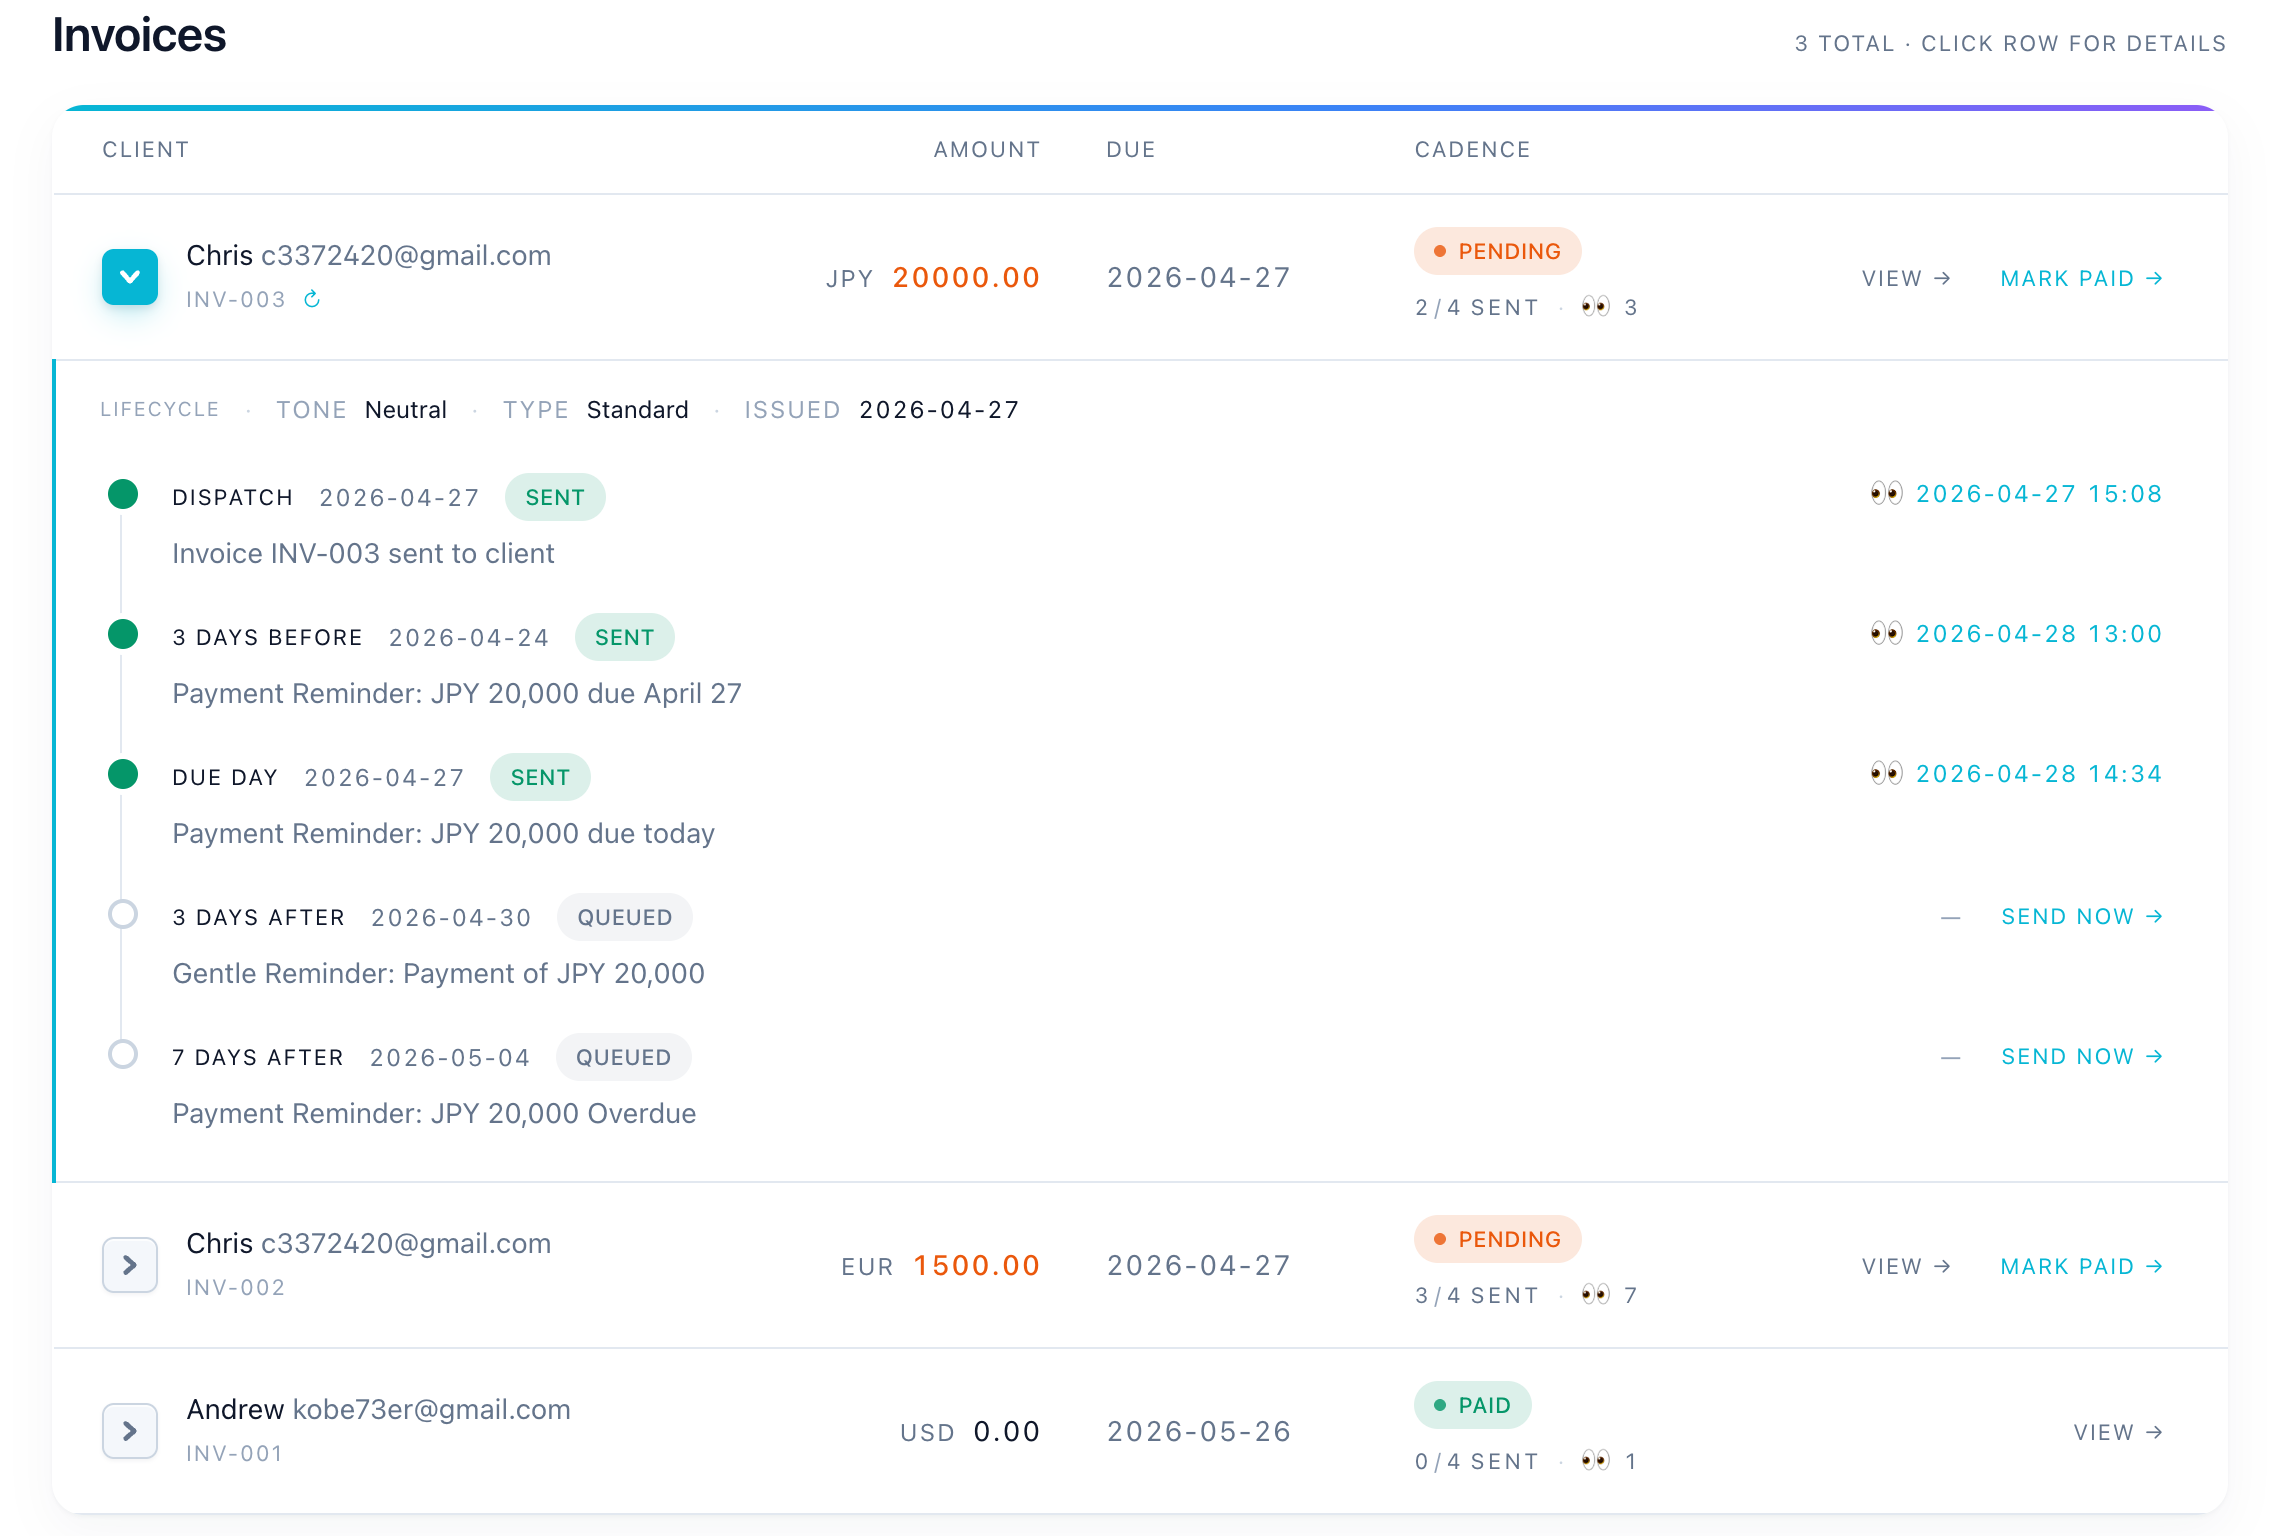Viewport: 2276px width, 1536px height.
Task: Select the AMOUNT column header
Action: click(x=986, y=149)
